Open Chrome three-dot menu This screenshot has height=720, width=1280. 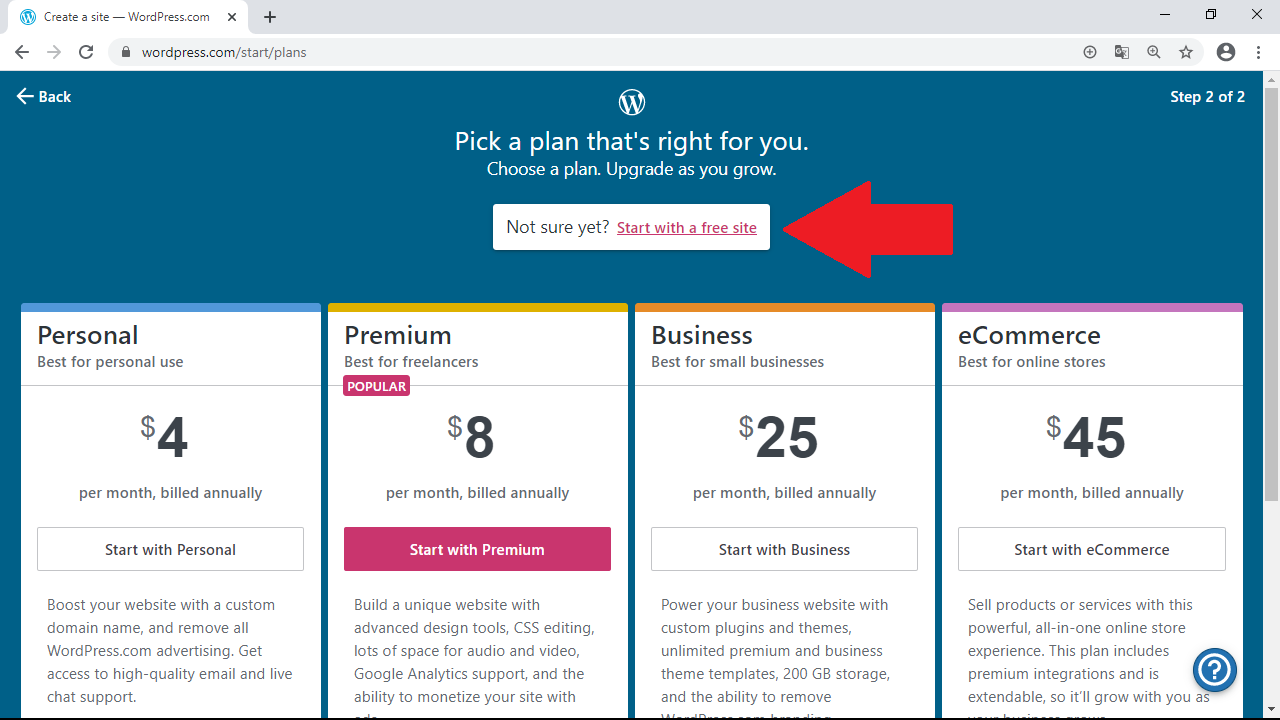pos(1259,52)
